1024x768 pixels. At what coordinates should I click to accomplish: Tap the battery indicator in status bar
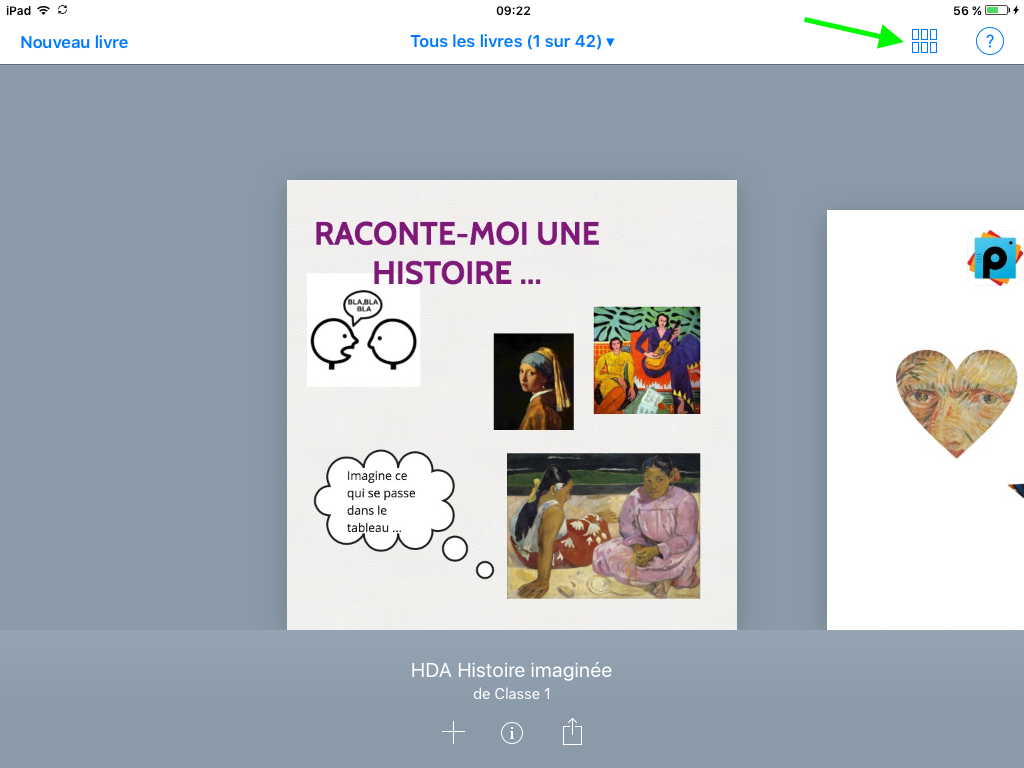(x=998, y=10)
